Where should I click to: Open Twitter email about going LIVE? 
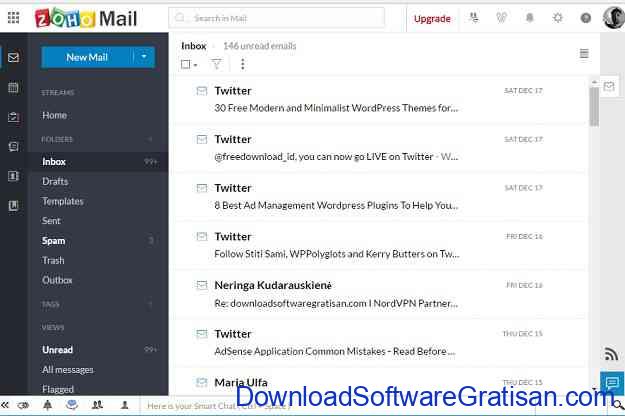[x=381, y=148]
